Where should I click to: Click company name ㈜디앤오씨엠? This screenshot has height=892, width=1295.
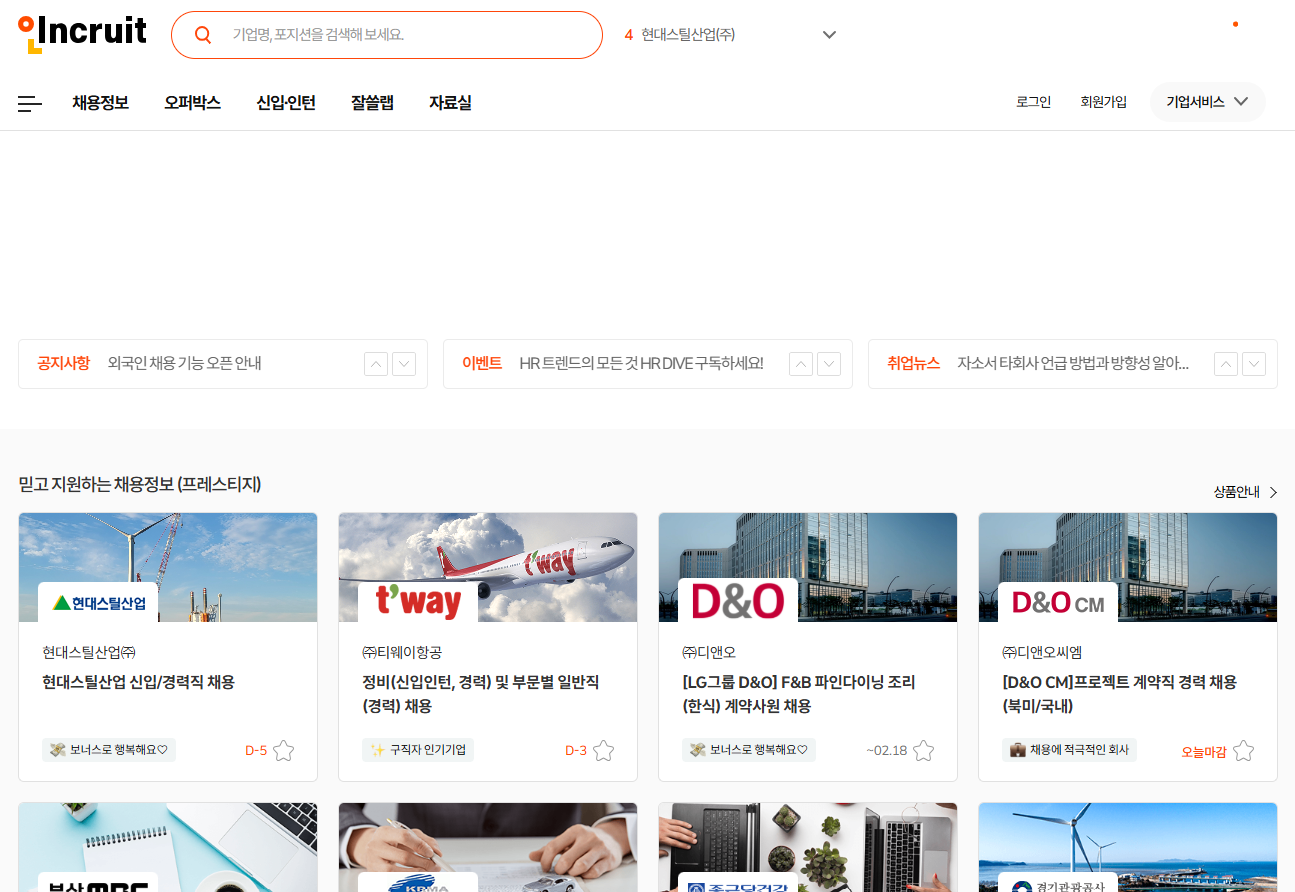[1042, 652]
